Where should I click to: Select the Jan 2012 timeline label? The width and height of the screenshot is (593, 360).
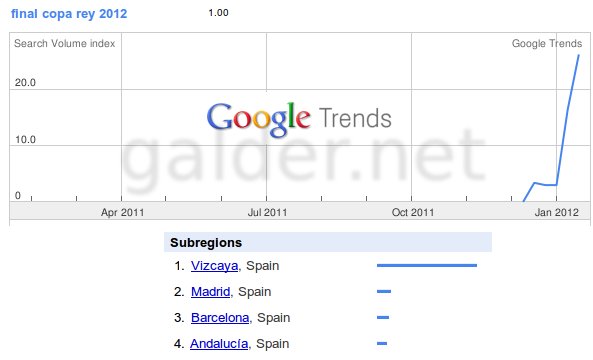[x=556, y=213]
